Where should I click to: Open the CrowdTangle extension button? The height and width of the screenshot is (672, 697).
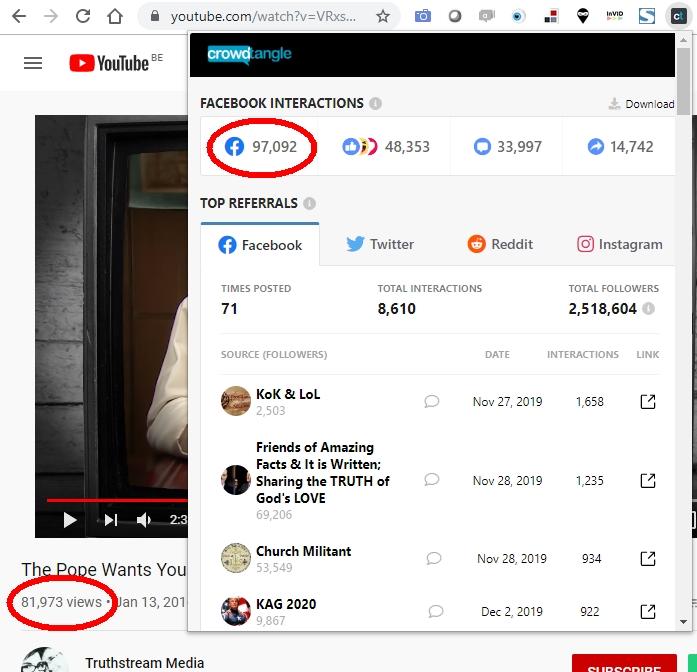coord(678,16)
